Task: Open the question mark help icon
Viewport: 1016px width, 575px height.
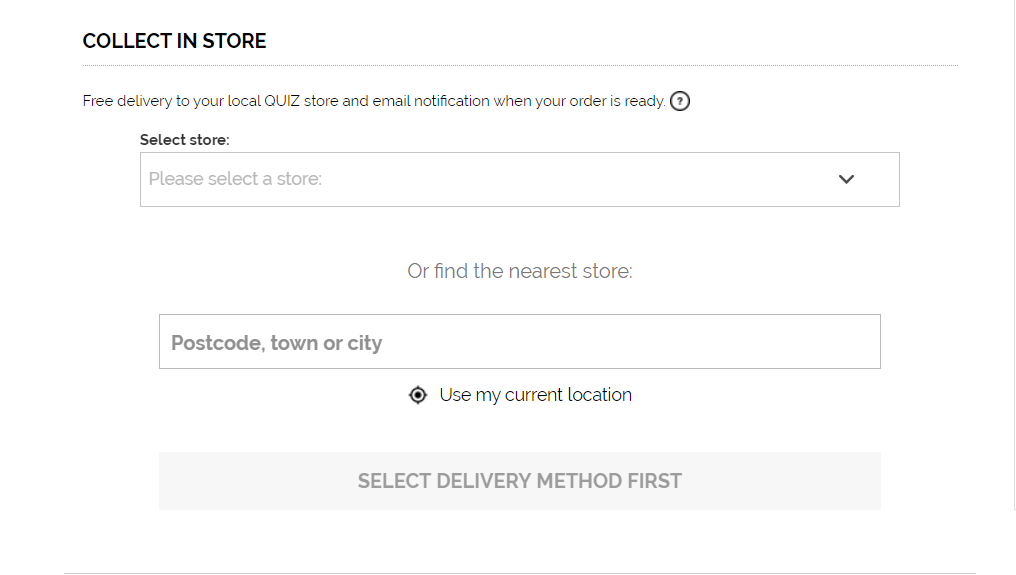Action: [680, 101]
